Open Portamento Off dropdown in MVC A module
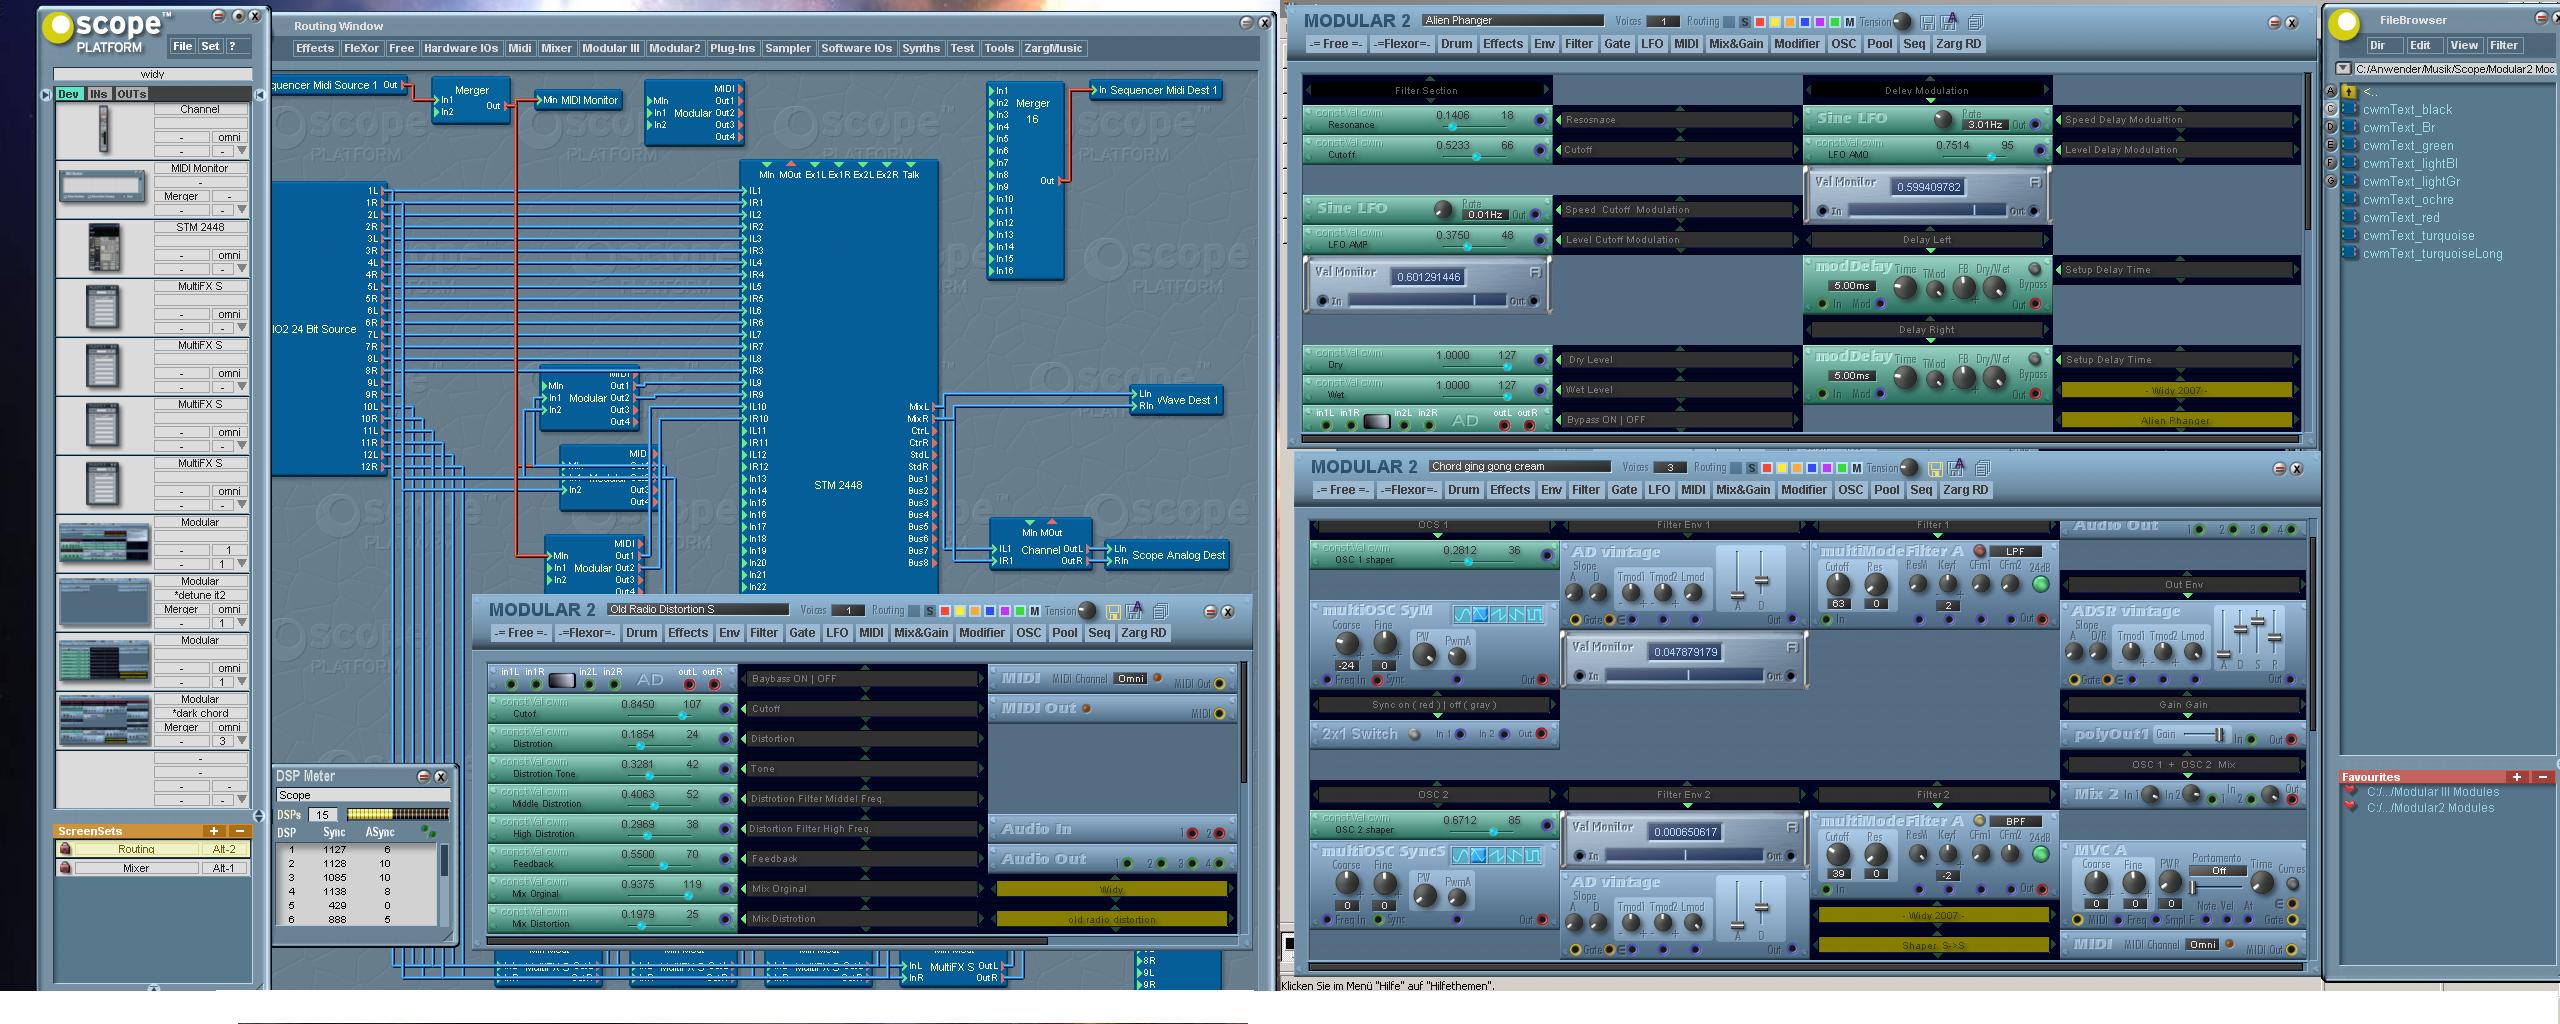Screen dimensions: 2560x1024 [x=2219, y=870]
